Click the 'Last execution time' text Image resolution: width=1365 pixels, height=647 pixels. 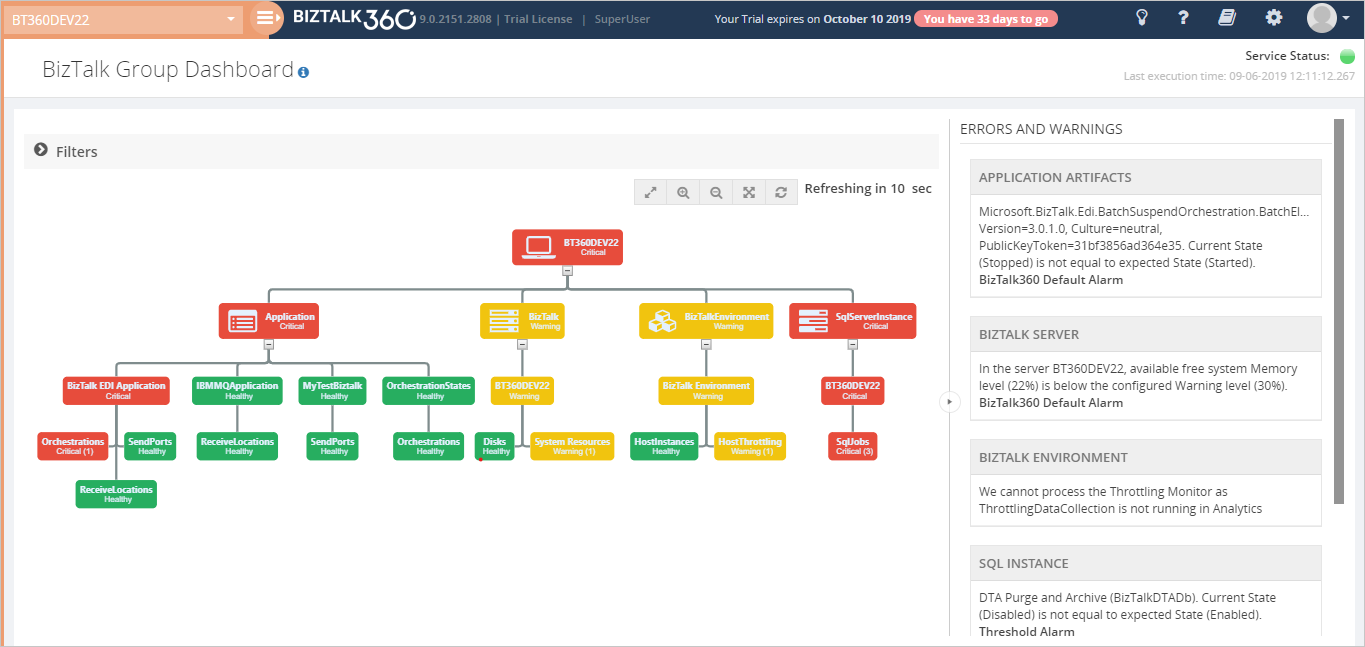pos(1239,76)
